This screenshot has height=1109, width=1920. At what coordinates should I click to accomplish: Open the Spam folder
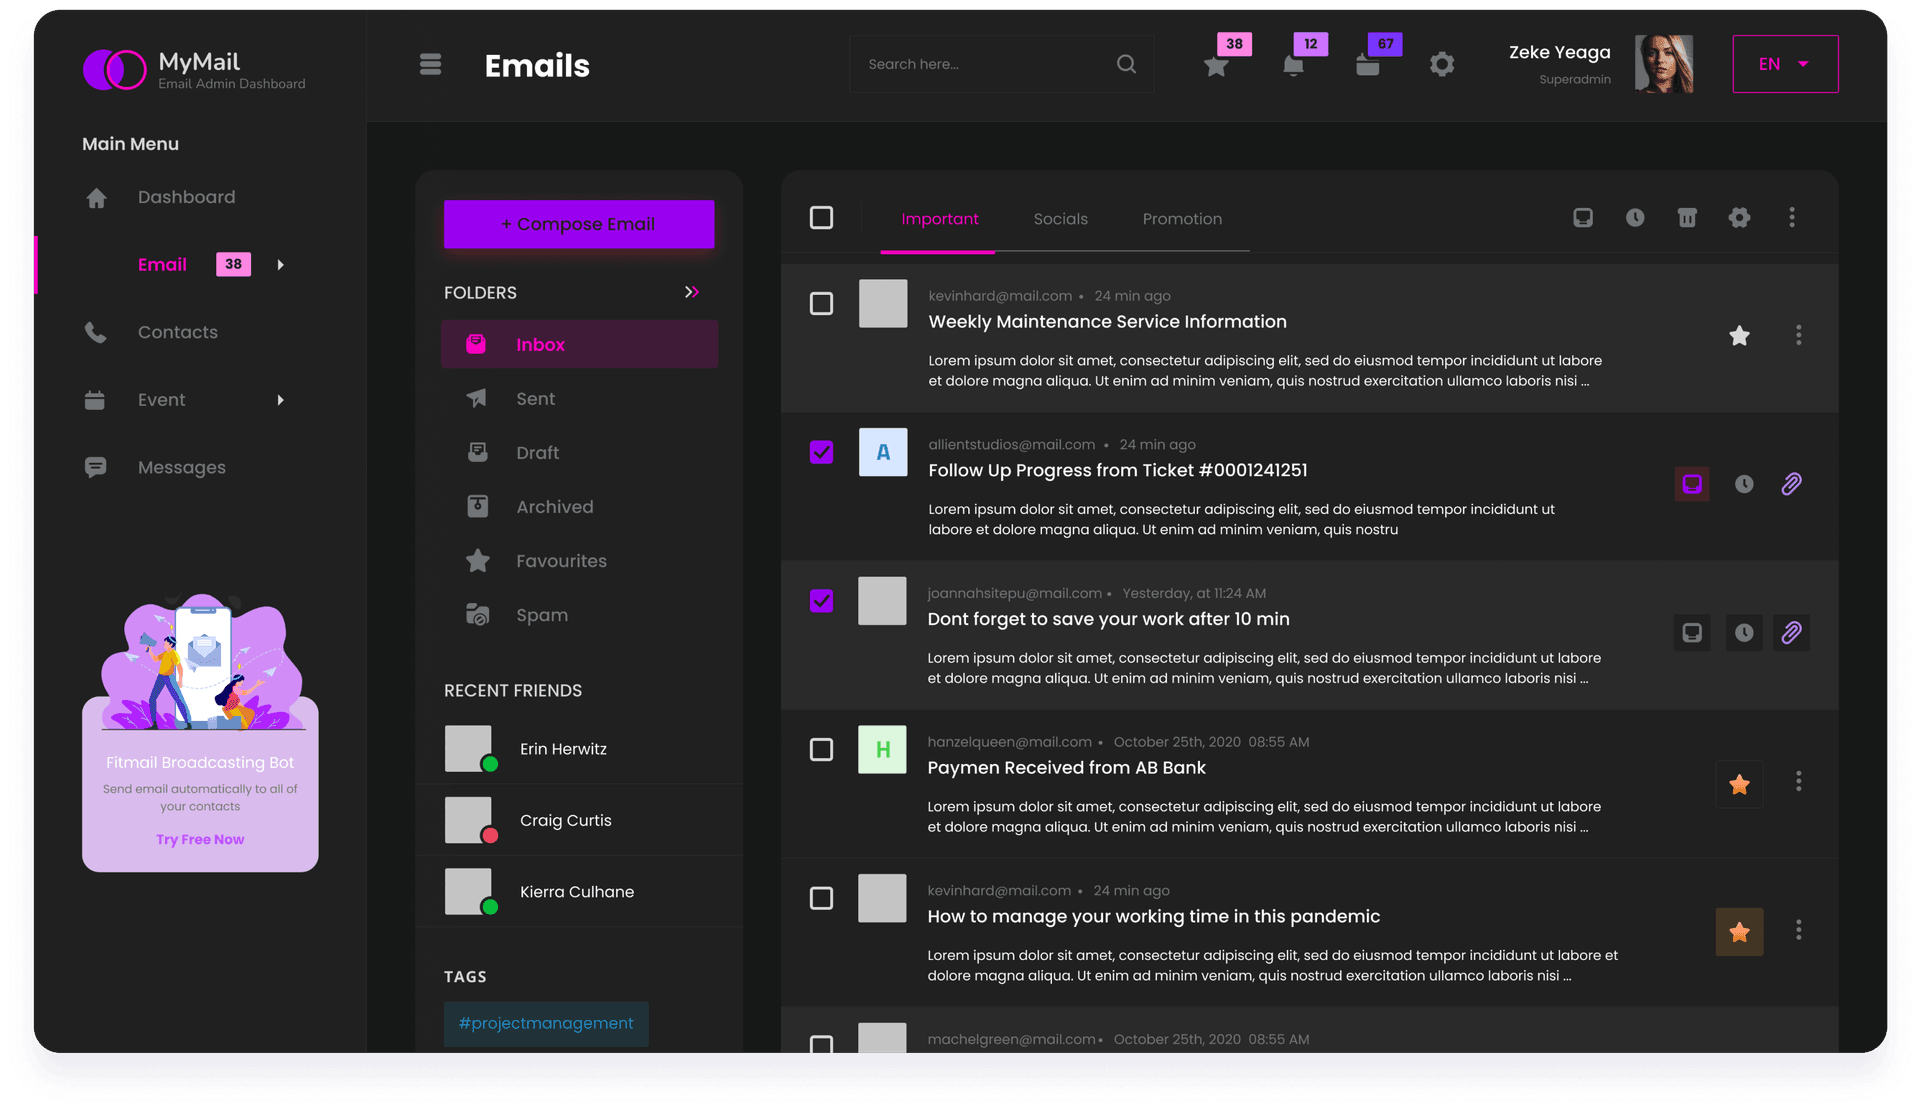point(542,614)
